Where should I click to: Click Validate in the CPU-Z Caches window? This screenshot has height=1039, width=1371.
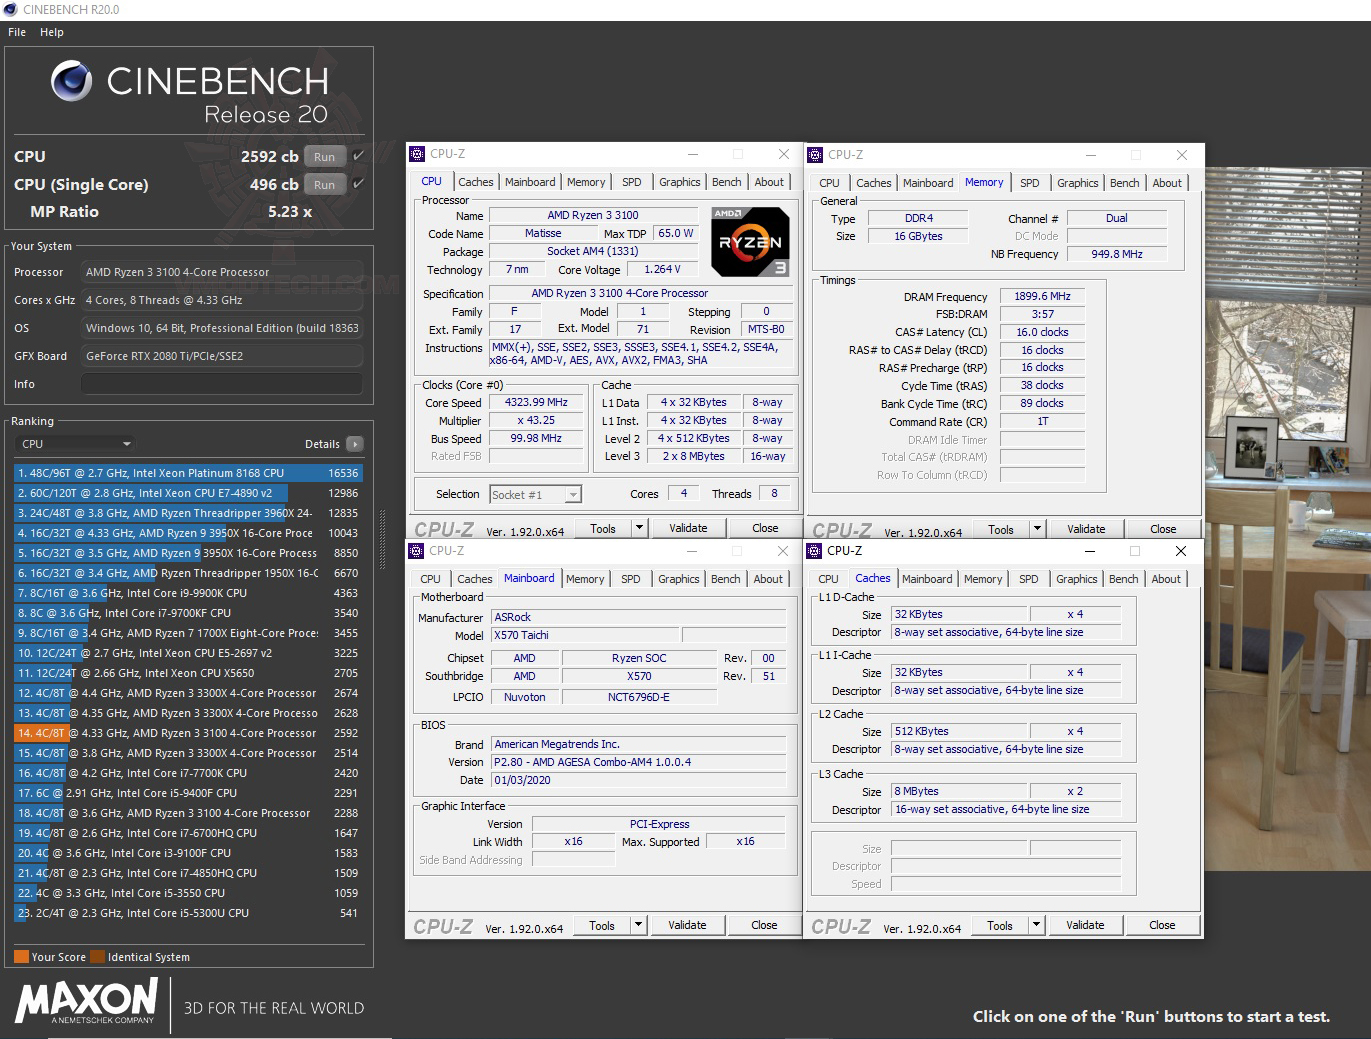[x=1085, y=925]
